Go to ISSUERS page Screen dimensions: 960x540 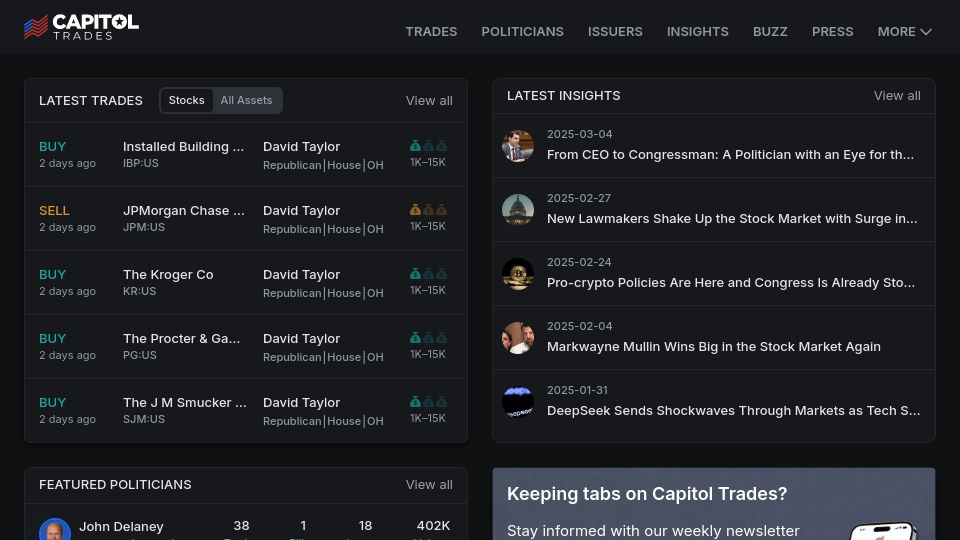point(615,32)
